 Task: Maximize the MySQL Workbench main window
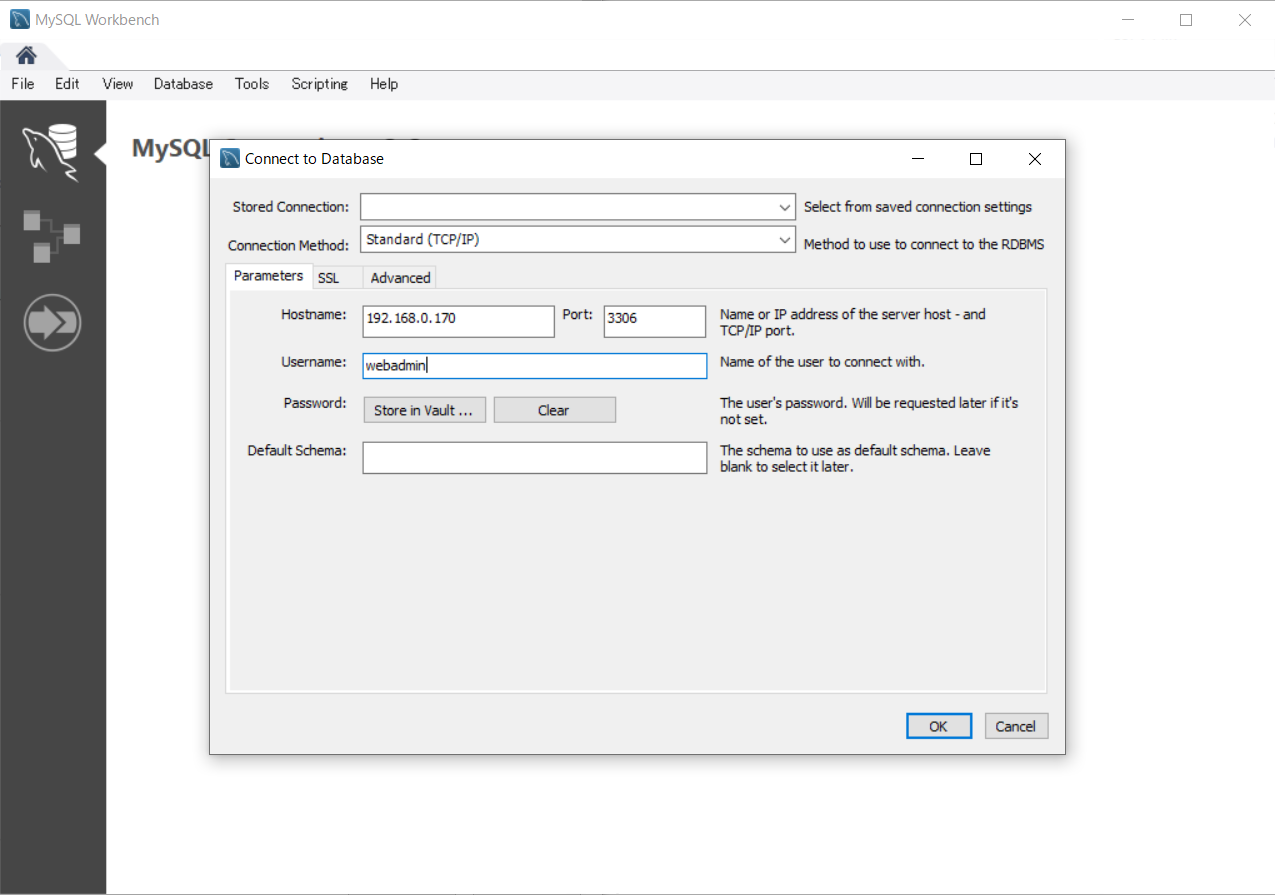[x=1186, y=20]
